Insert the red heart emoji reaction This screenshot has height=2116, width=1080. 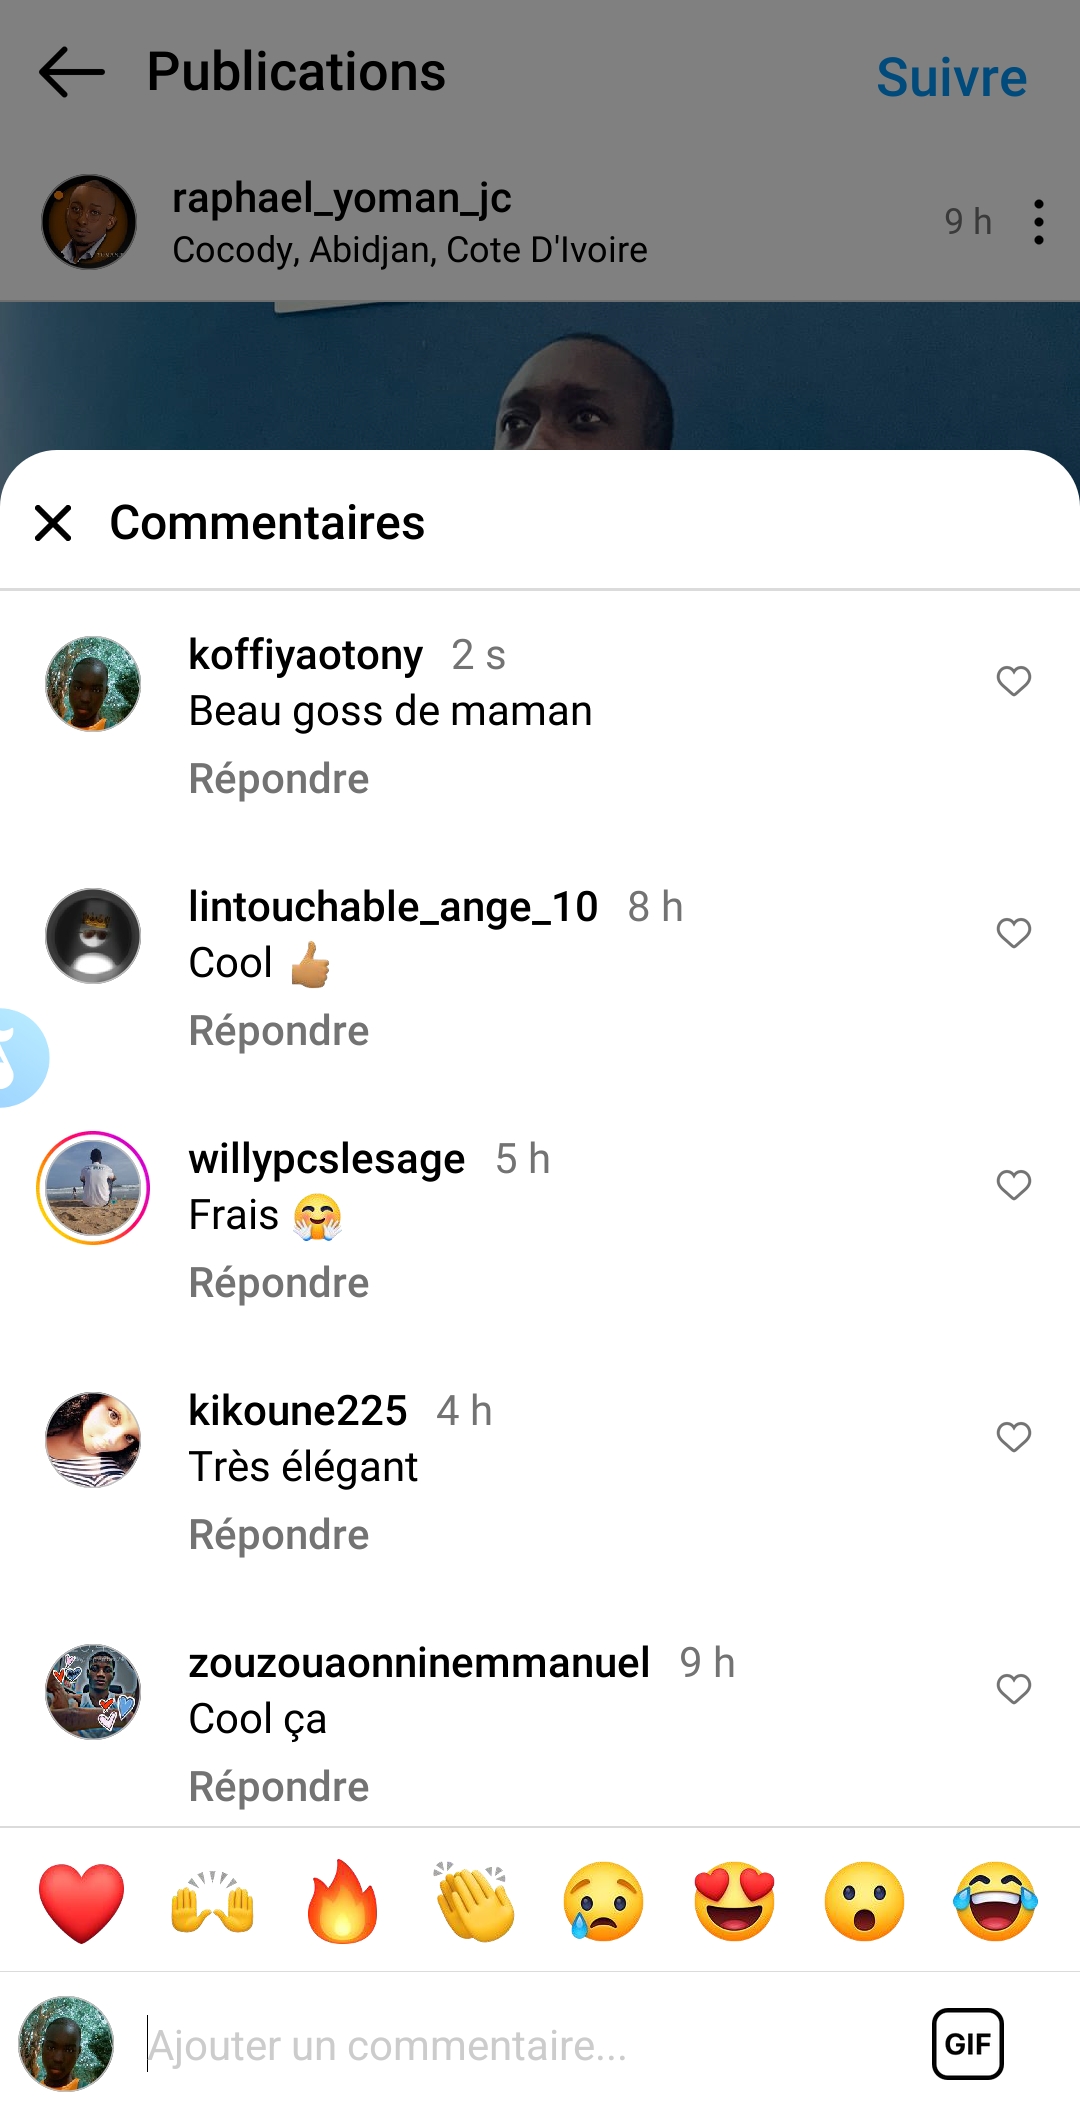(82, 1902)
